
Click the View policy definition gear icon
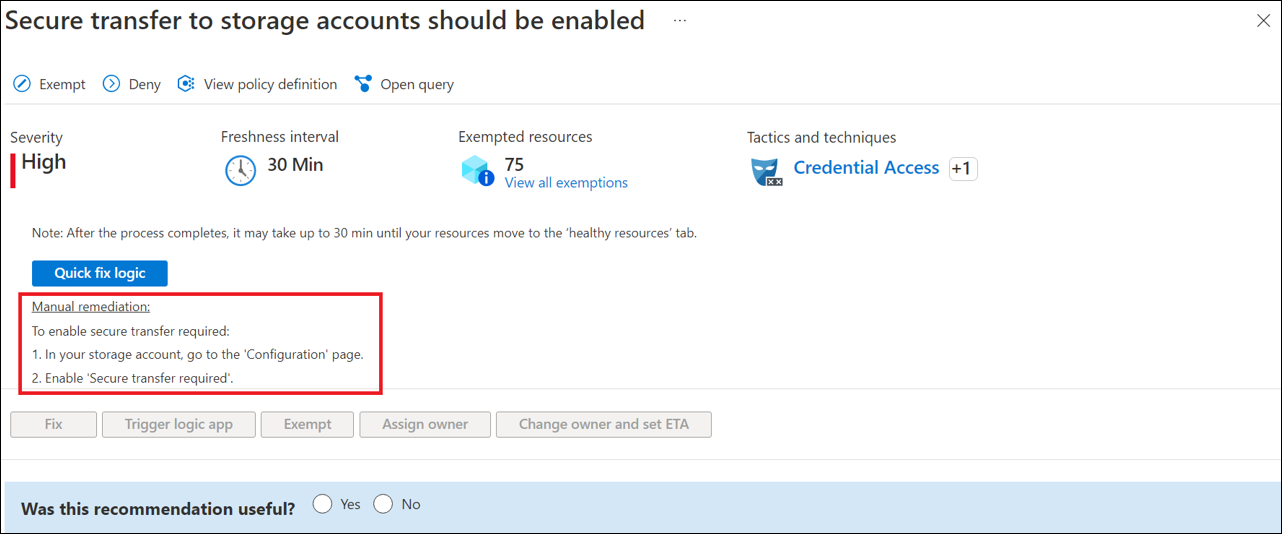click(x=185, y=84)
